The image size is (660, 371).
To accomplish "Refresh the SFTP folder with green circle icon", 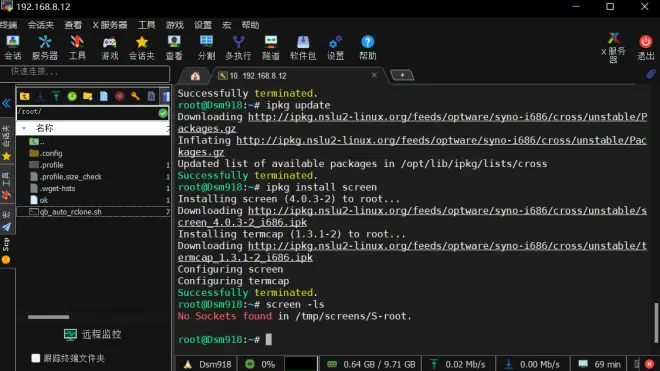I will [72, 96].
